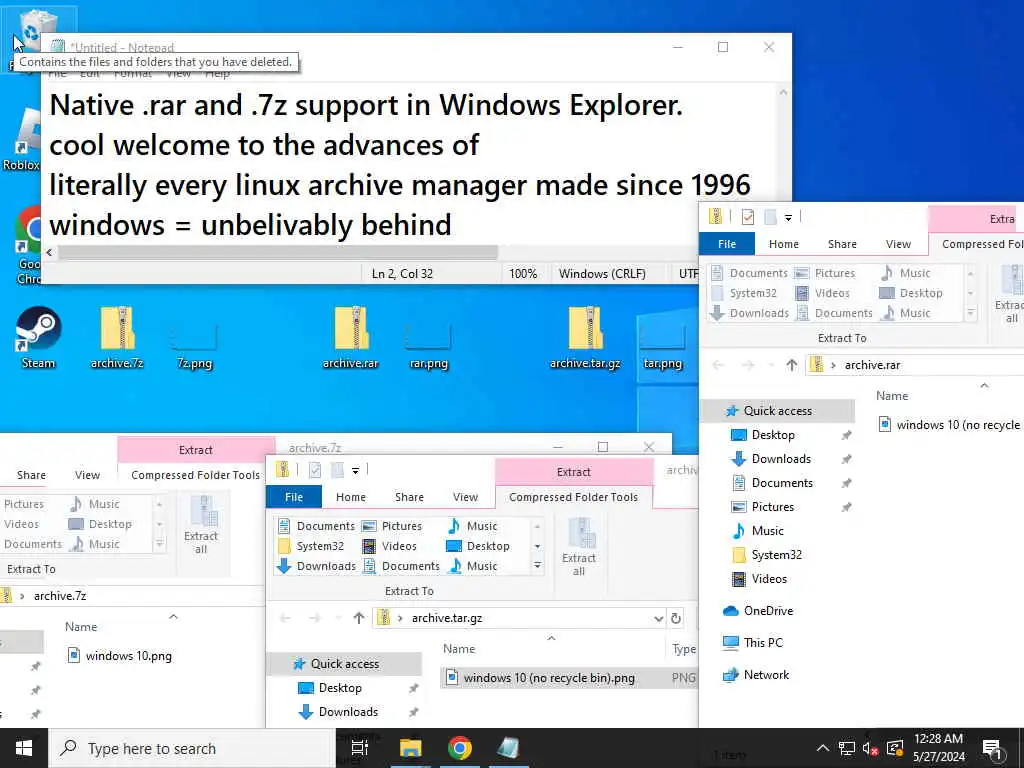Sort by Name column in archive.rar window
The height and width of the screenshot is (768, 1024).
pos(892,396)
